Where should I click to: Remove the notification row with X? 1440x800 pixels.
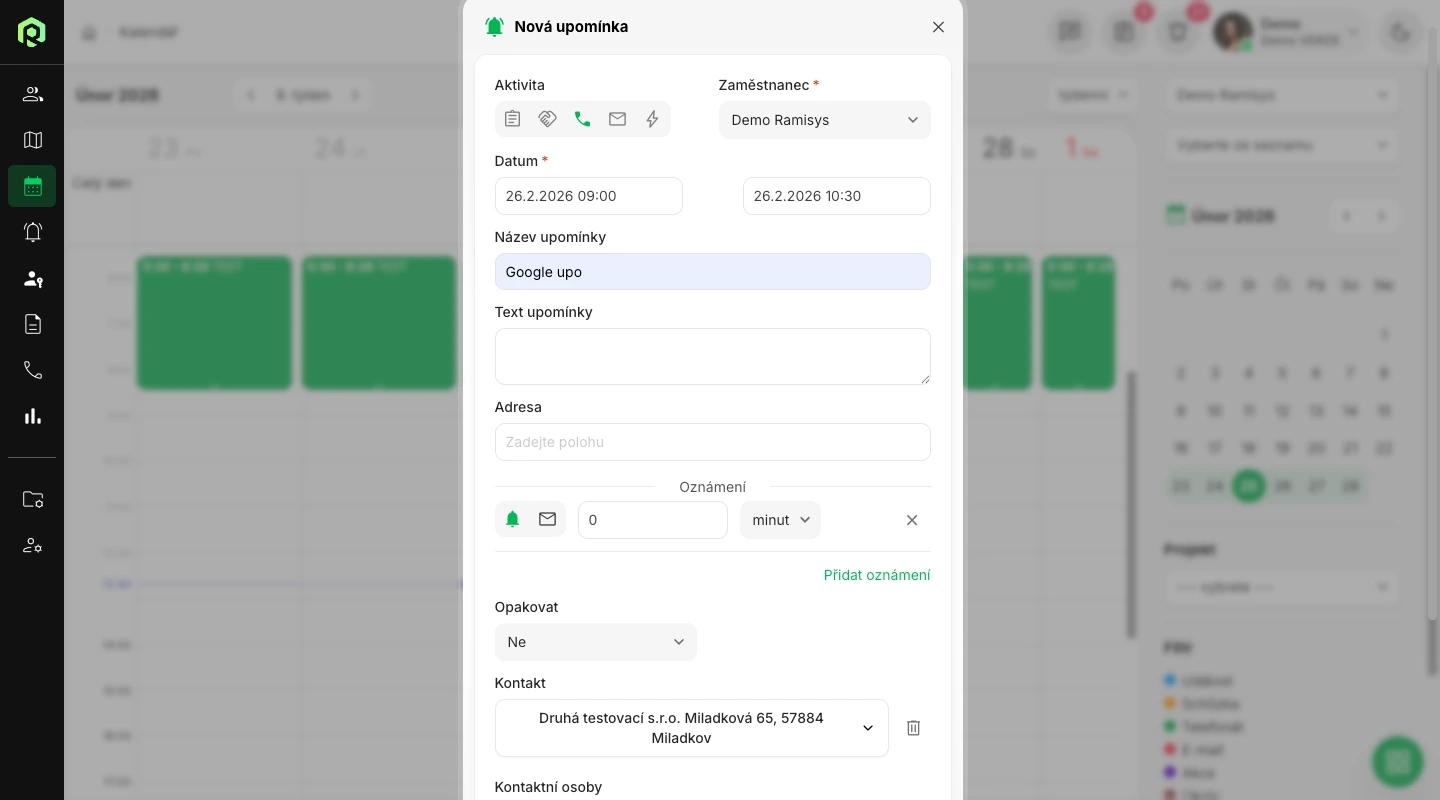911,520
